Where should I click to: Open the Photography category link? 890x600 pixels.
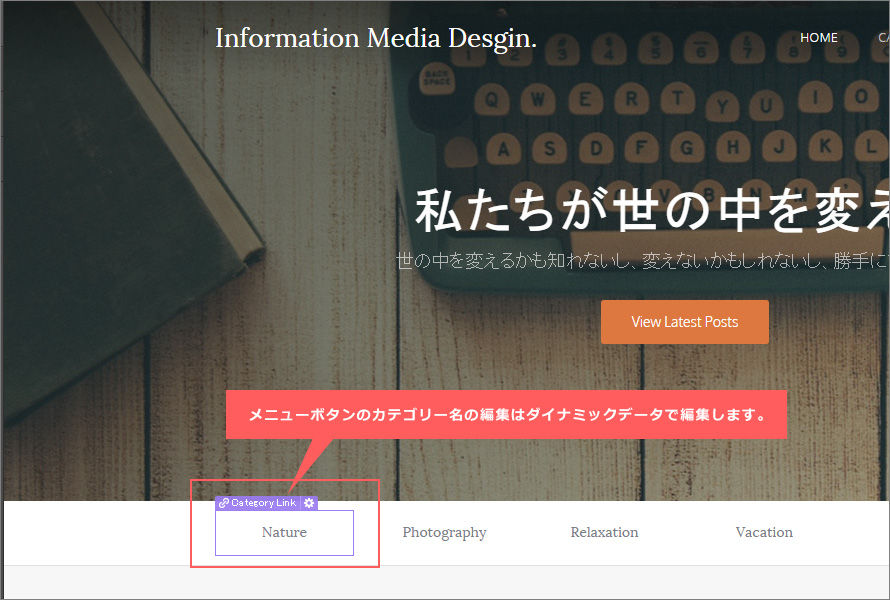click(444, 532)
